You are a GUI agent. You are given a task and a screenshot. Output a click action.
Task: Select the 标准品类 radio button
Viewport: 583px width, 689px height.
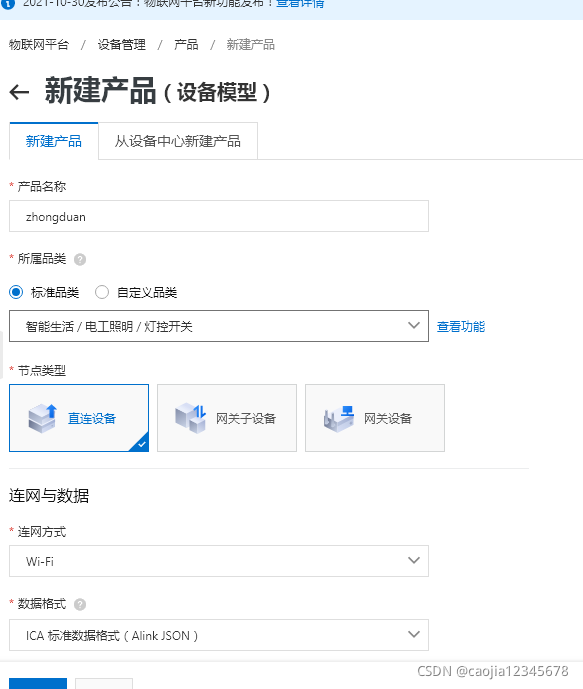click(x=16, y=292)
